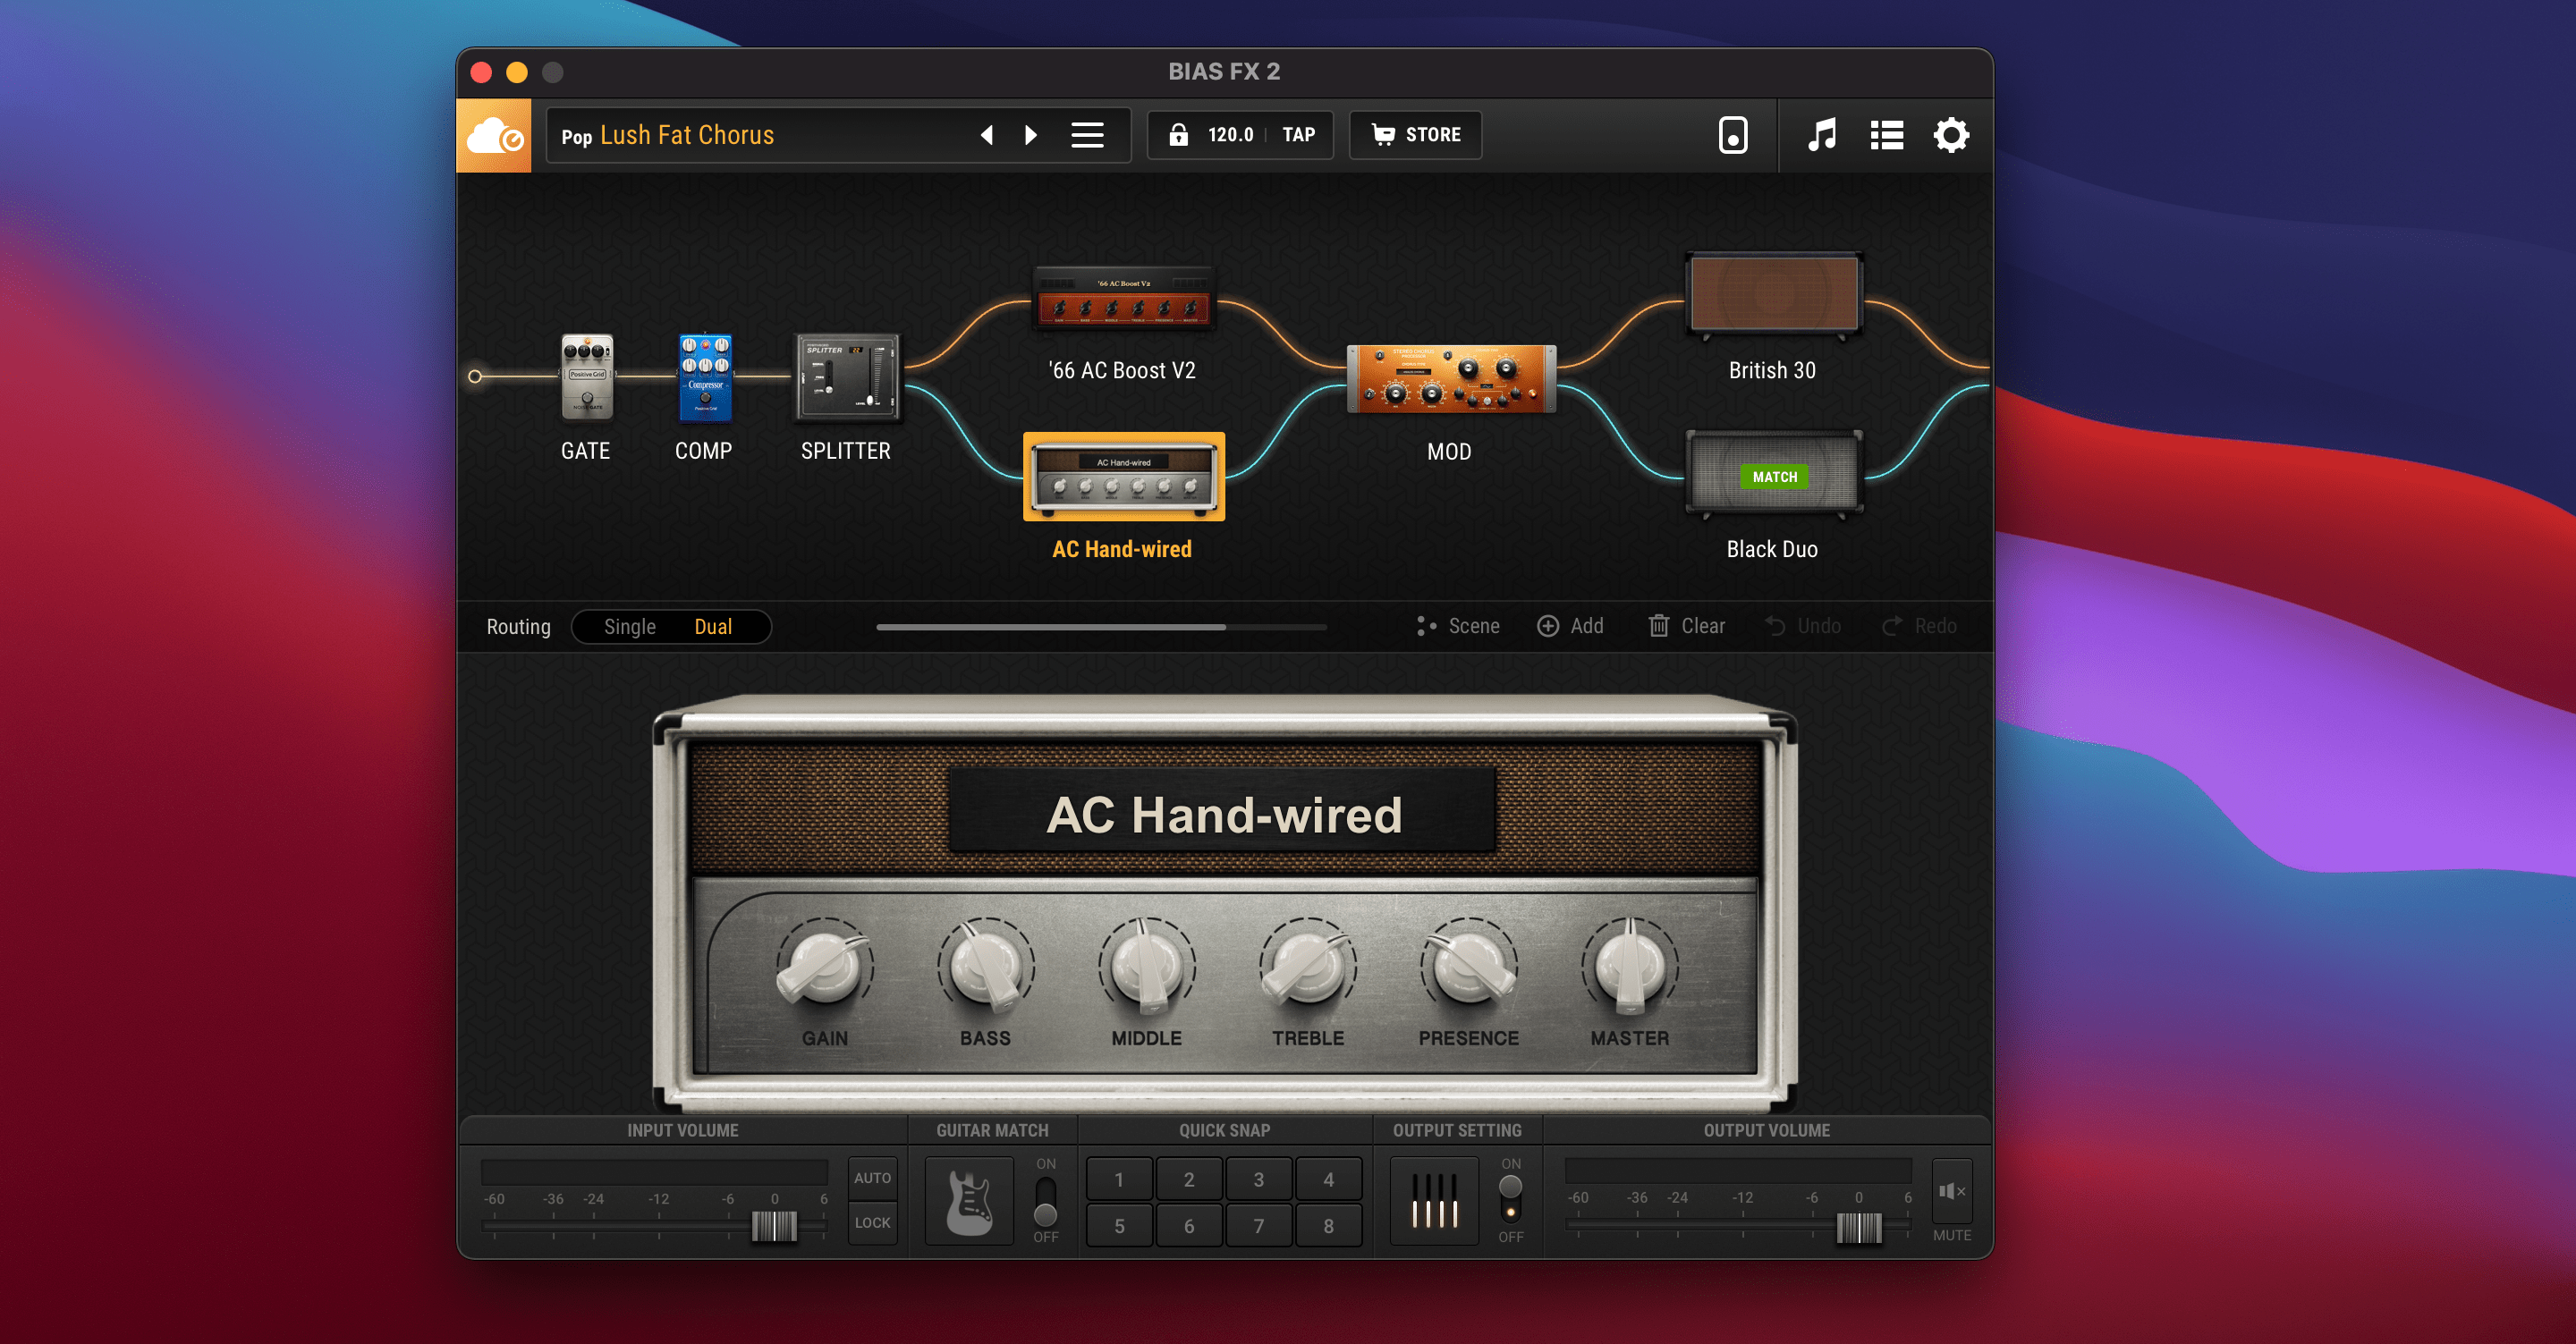Open the hamburger menu next to preset name
This screenshot has height=1344, width=2576.
1088,134
